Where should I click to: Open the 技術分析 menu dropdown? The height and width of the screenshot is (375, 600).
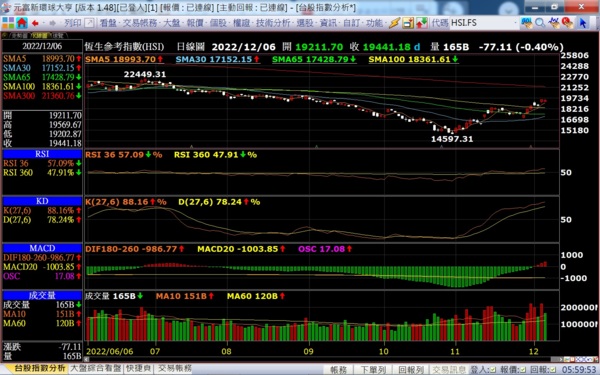pos(274,23)
